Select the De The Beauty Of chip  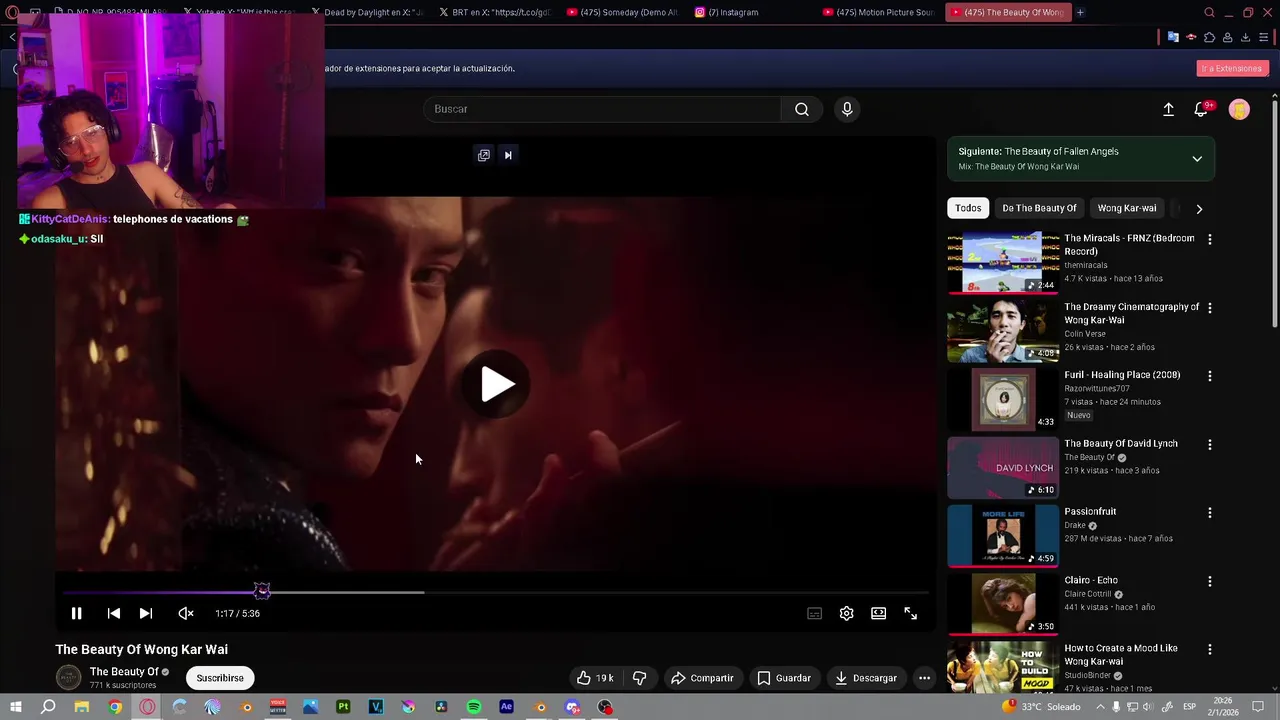click(x=1039, y=208)
